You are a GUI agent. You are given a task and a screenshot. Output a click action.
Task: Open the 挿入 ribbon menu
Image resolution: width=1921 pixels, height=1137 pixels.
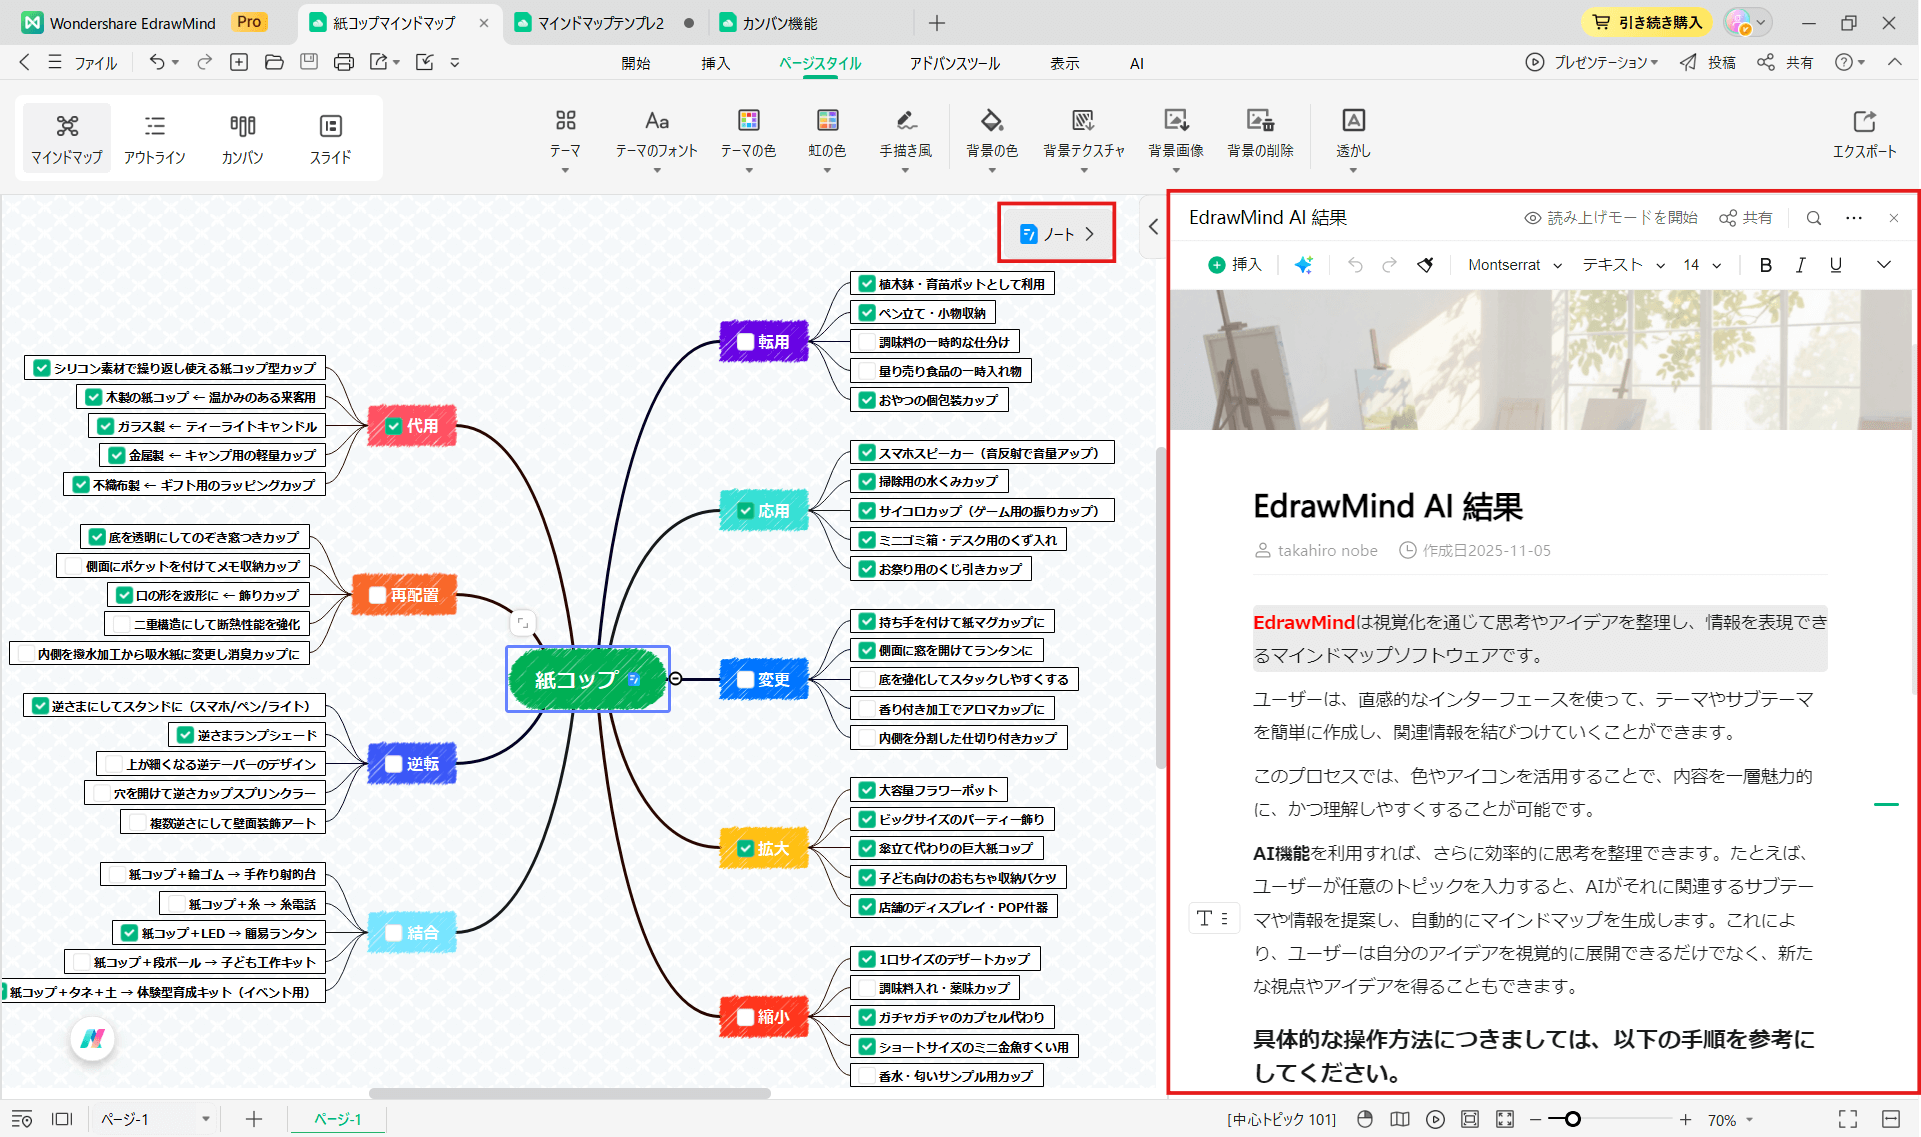[714, 62]
